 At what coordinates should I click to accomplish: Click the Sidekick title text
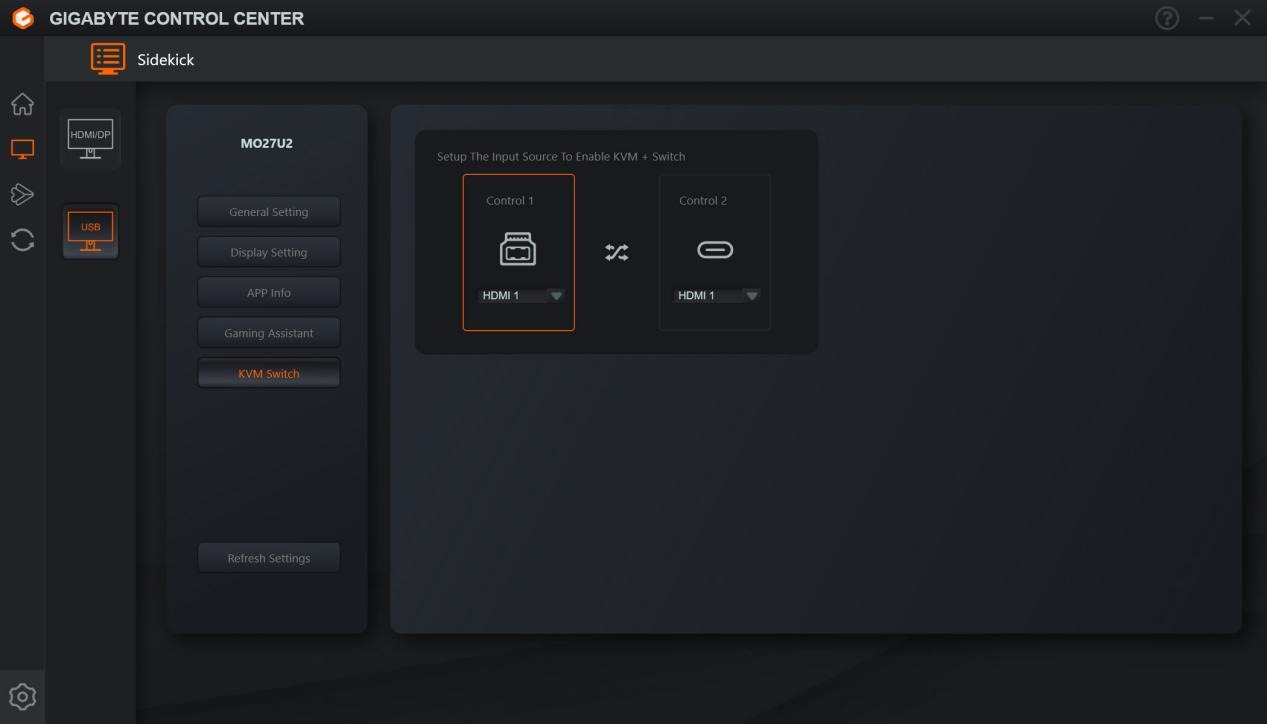(x=166, y=60)
